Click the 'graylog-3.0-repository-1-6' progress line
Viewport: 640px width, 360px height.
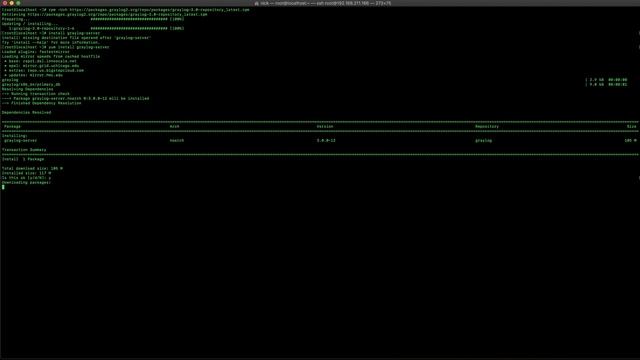[96, 28]
